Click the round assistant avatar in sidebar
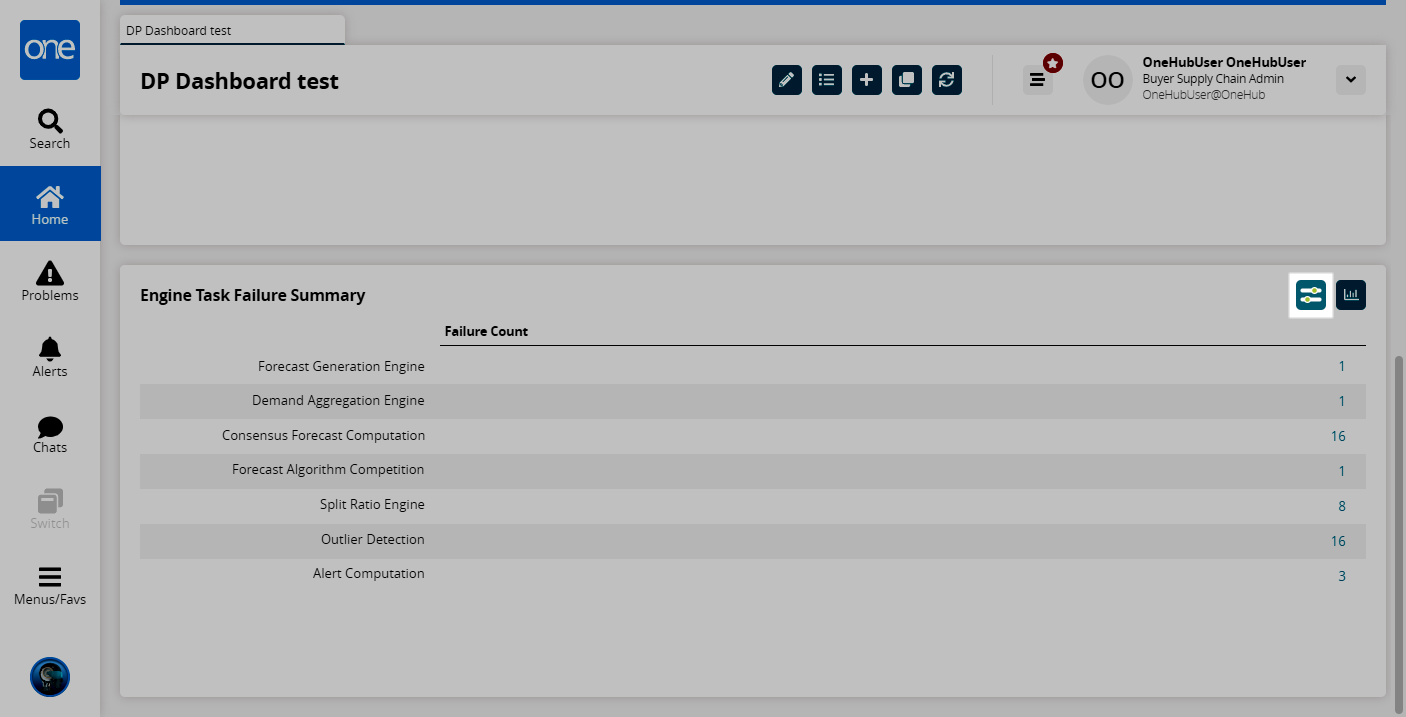 click(x=50, y=677)
